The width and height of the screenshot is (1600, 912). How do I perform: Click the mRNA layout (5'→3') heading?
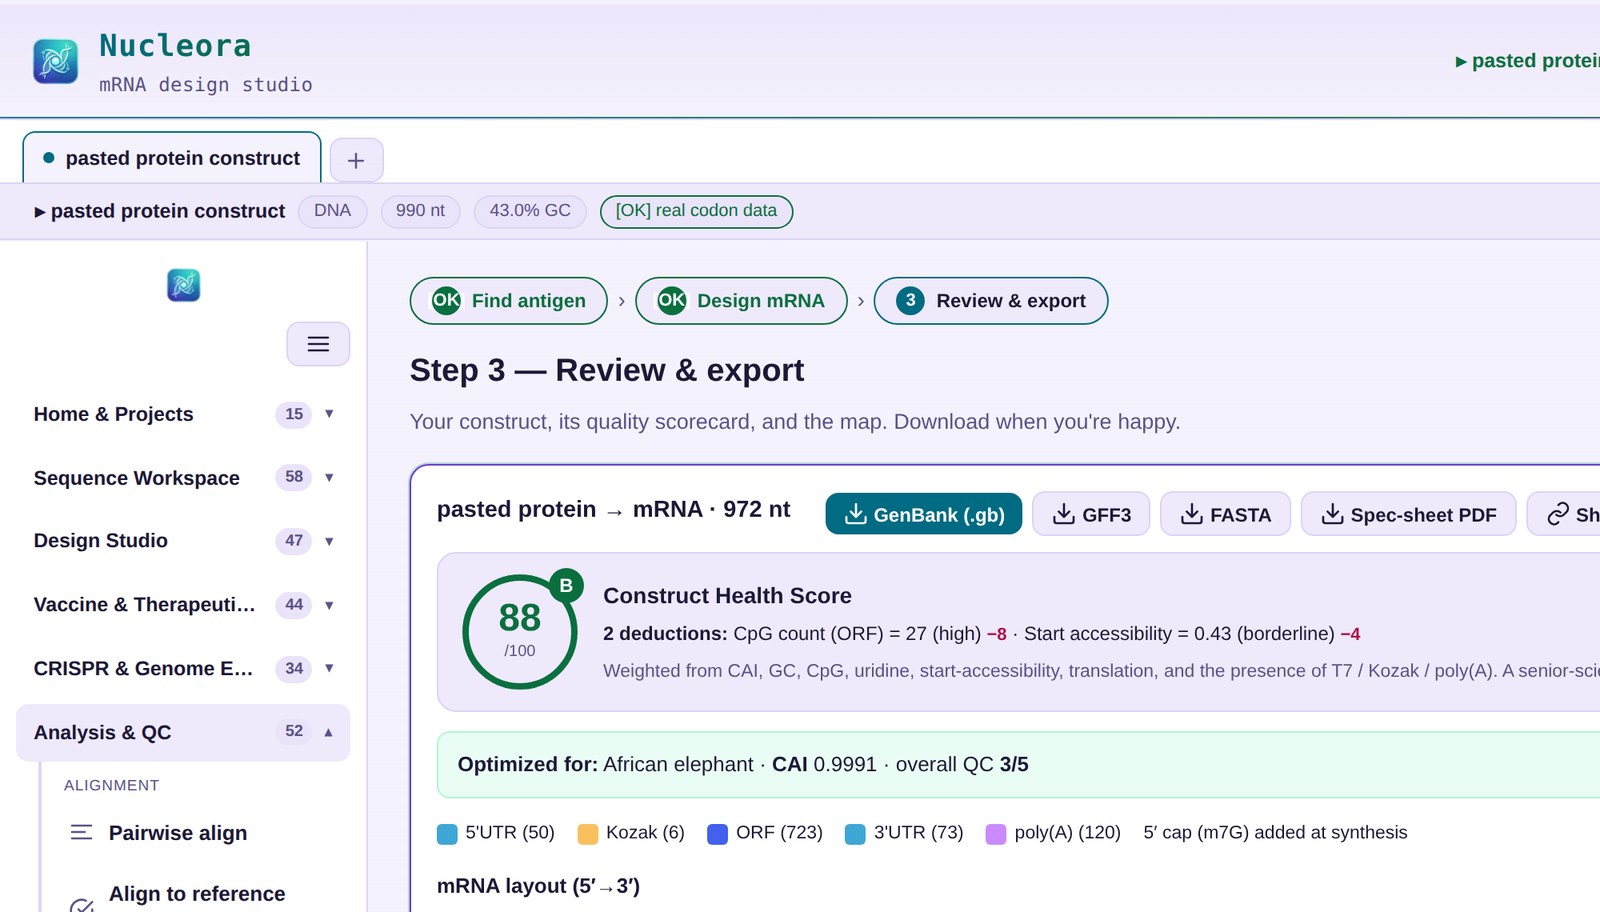[x=538, y=886]
